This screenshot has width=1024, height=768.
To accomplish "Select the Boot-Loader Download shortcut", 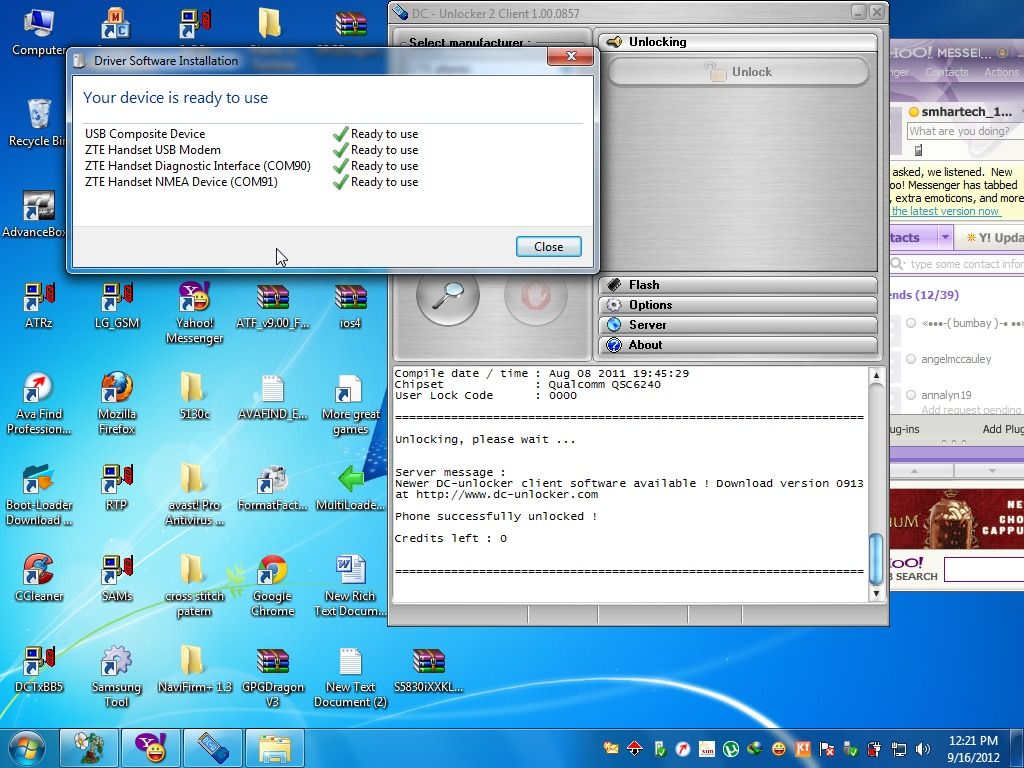I will pos(39,494).
